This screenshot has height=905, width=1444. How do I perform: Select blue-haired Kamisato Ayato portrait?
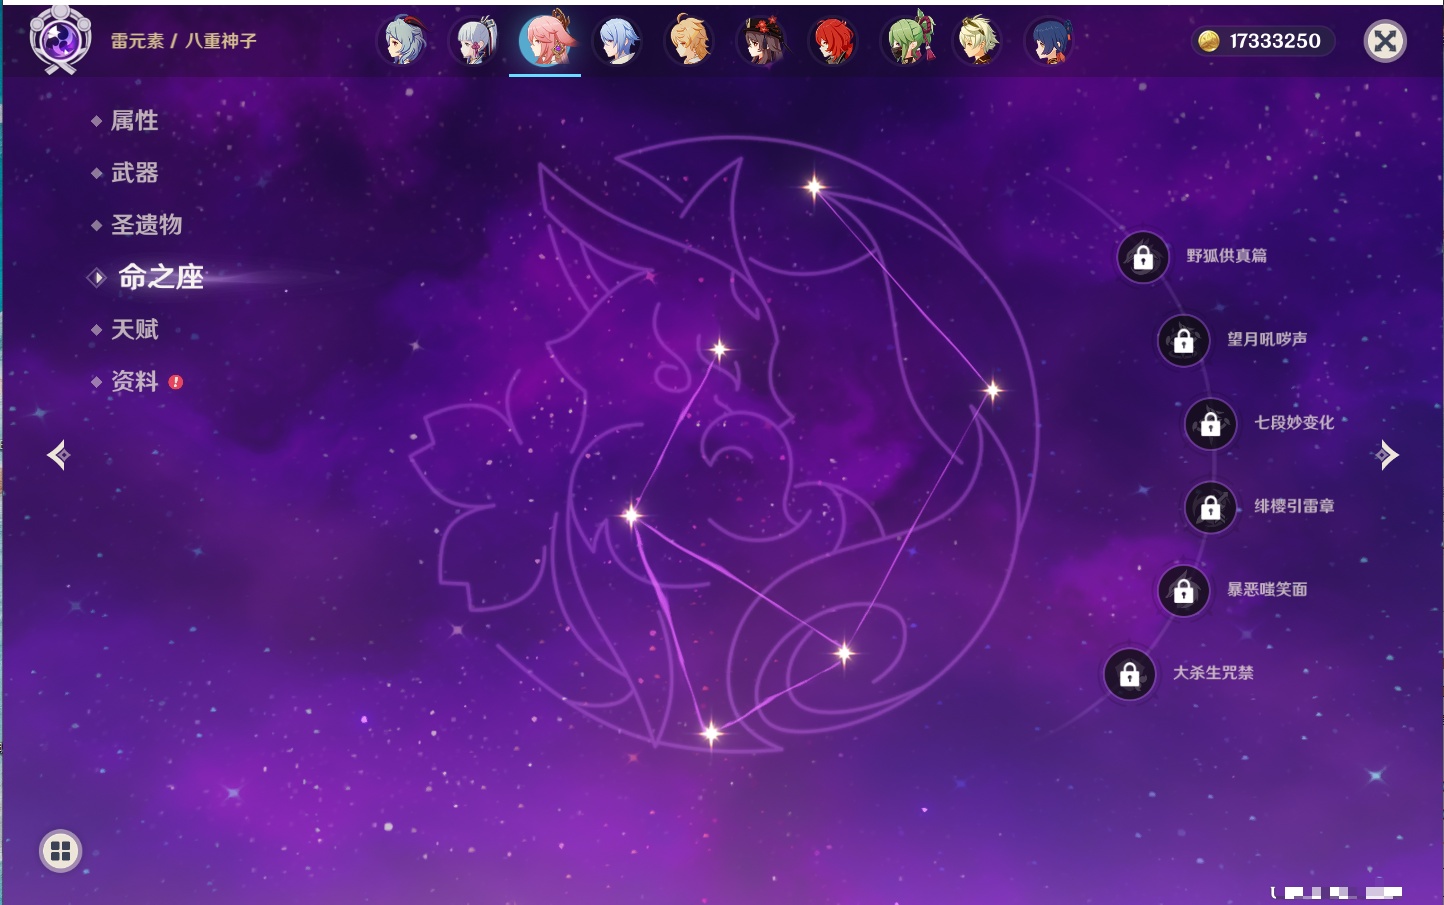[619, 41]
